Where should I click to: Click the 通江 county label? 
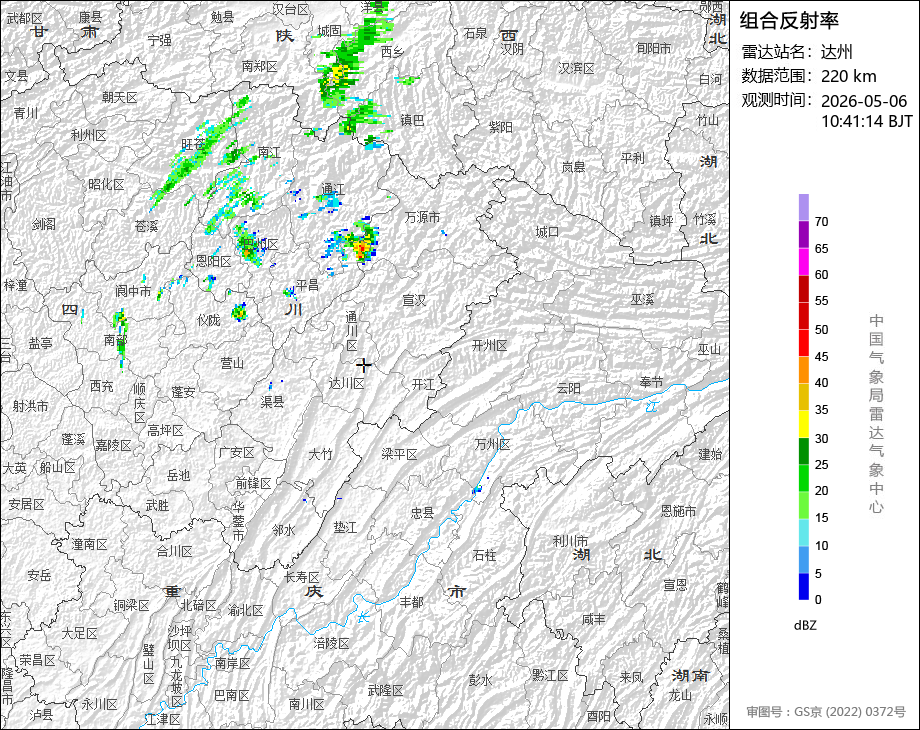(x=333, y=189)
